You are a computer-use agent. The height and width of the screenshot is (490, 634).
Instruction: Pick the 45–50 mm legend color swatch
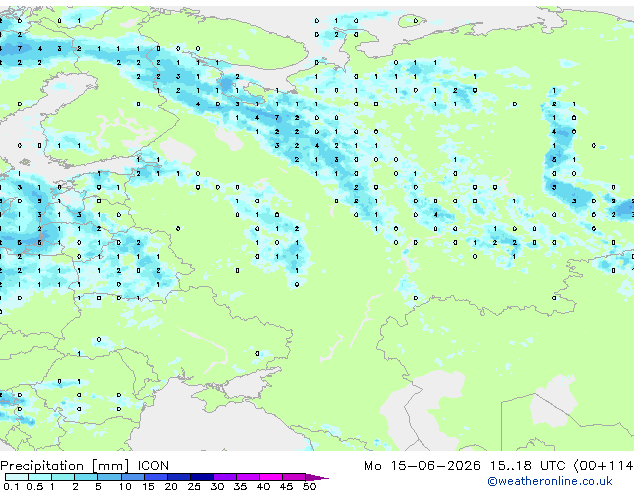pyautogui.click(x=294, y=477)
